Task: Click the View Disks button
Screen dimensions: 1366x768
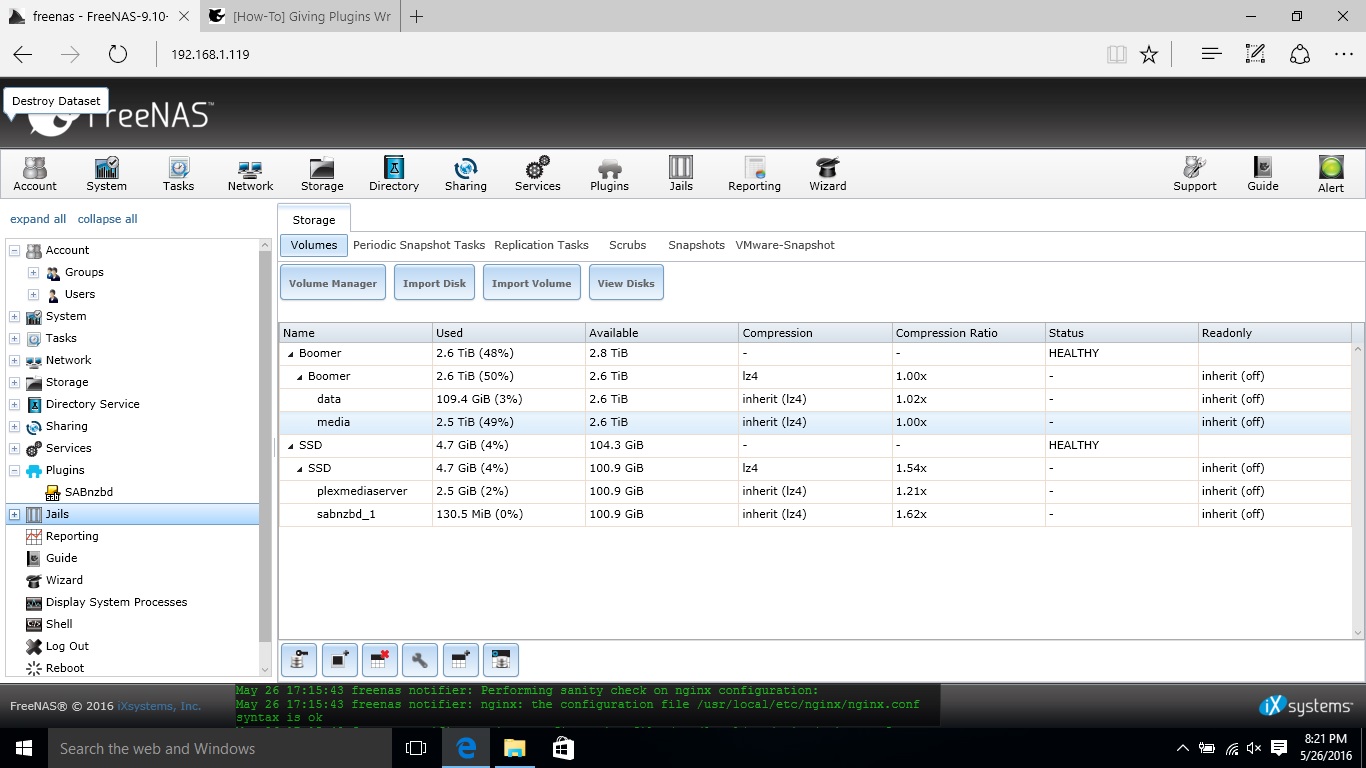Action: pyautogui.click(x=626, y=283)
